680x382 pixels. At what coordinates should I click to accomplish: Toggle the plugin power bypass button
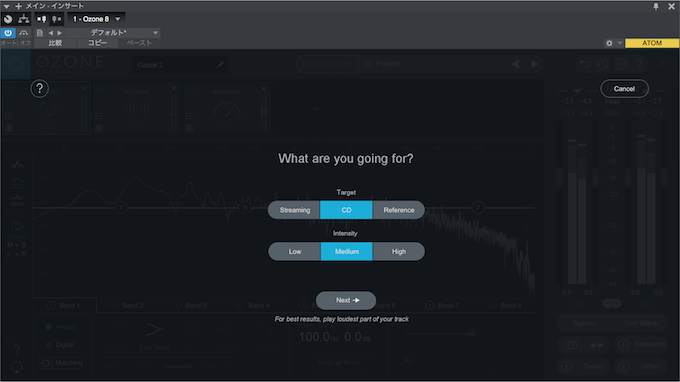(8, 33)
